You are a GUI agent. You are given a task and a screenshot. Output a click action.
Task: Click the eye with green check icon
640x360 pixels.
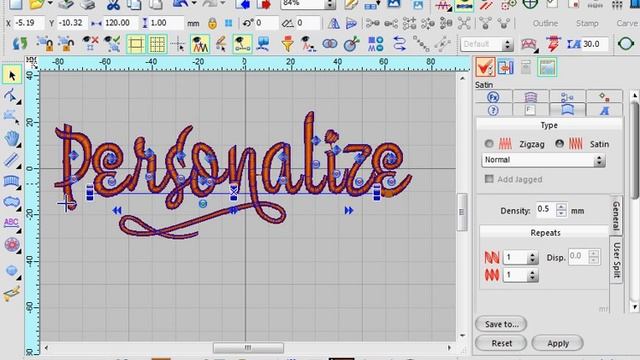[112, 44]
